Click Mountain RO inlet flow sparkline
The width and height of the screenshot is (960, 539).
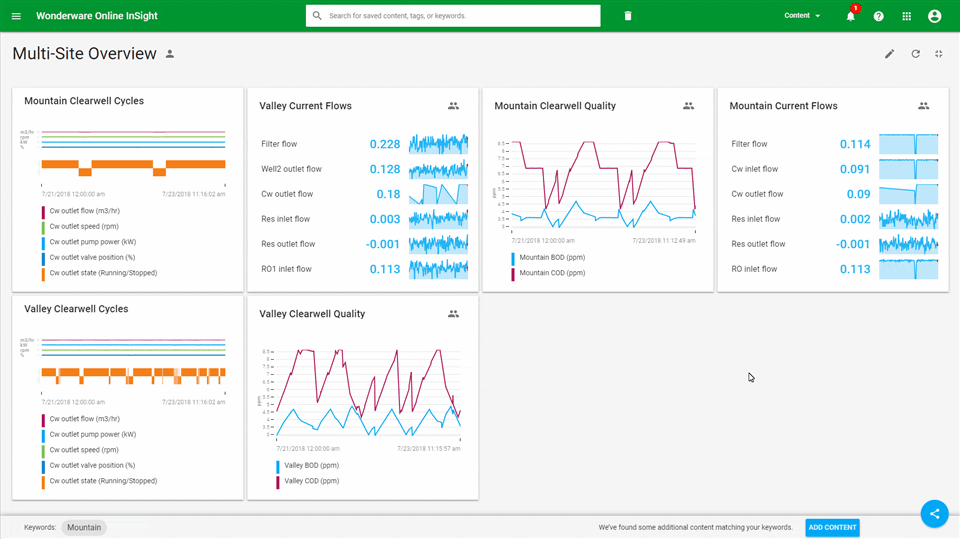click(909, 269)
